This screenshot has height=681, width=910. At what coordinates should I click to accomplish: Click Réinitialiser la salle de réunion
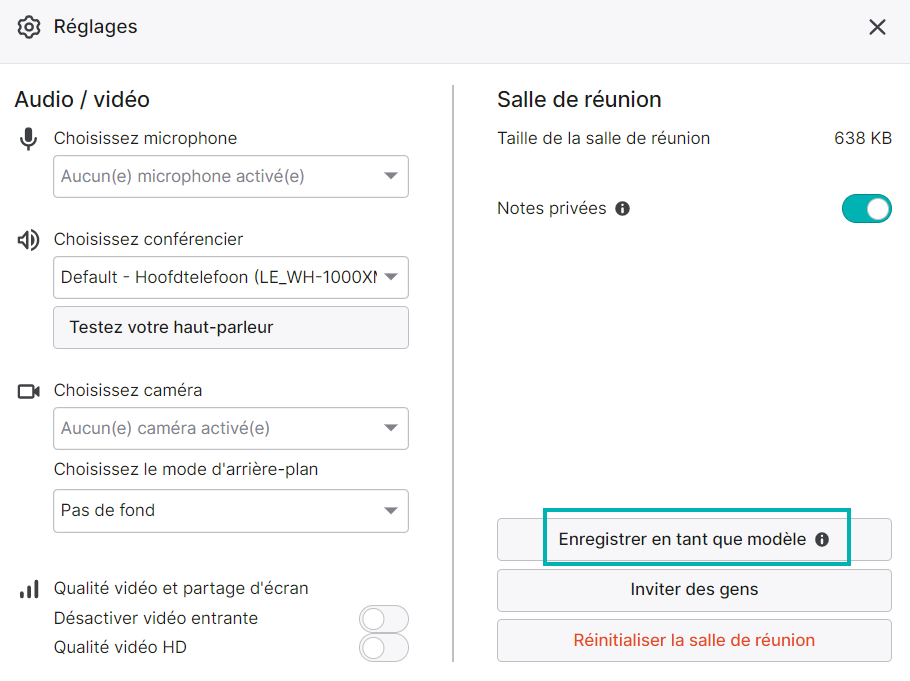[694, 640]
